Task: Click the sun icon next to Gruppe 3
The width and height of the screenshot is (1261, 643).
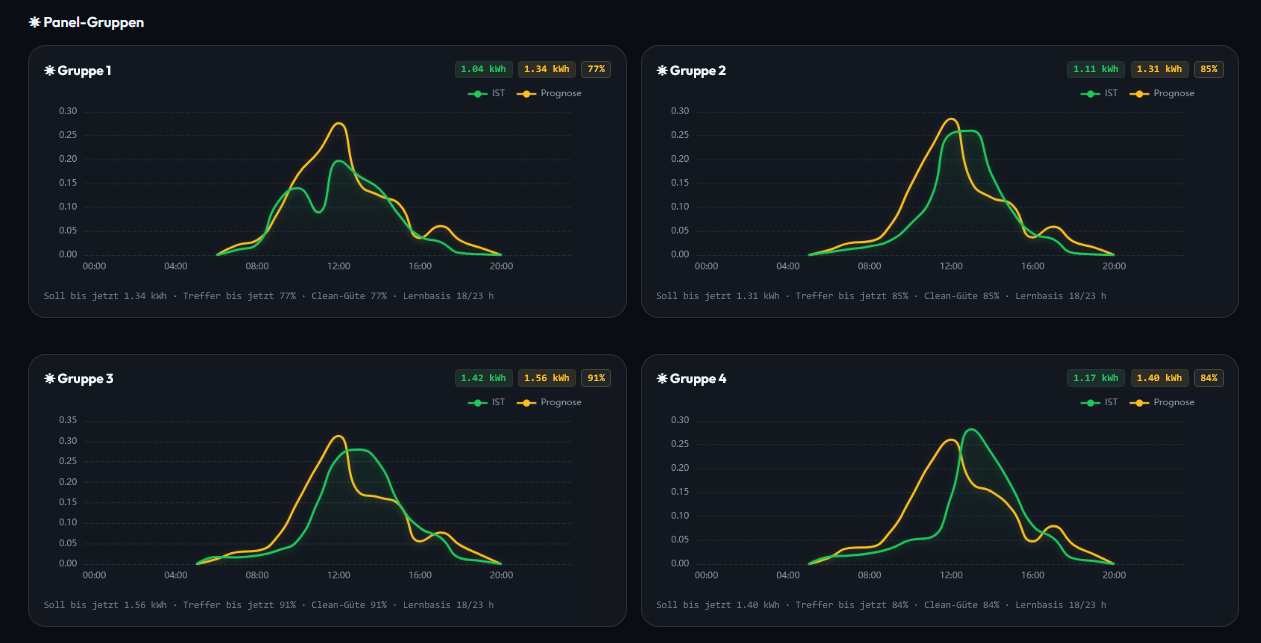Action: pos(49,379)
